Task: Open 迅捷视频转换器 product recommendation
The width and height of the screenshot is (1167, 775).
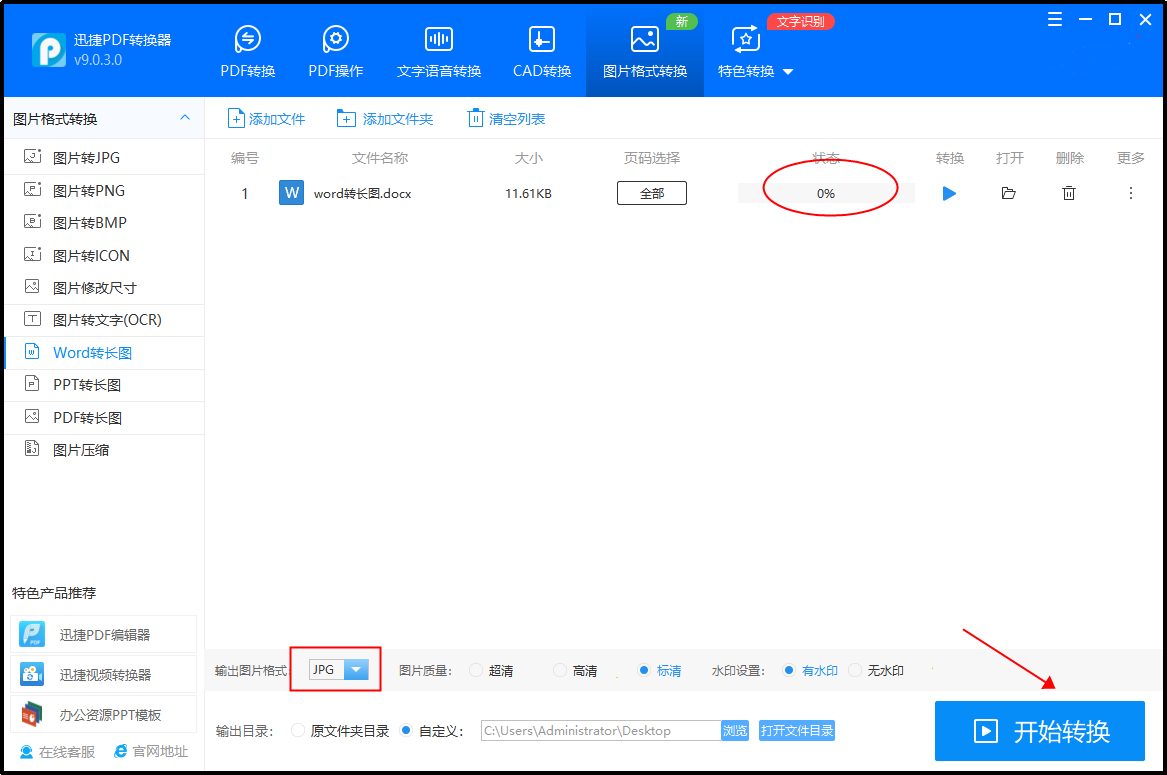Action: point(103,674)
